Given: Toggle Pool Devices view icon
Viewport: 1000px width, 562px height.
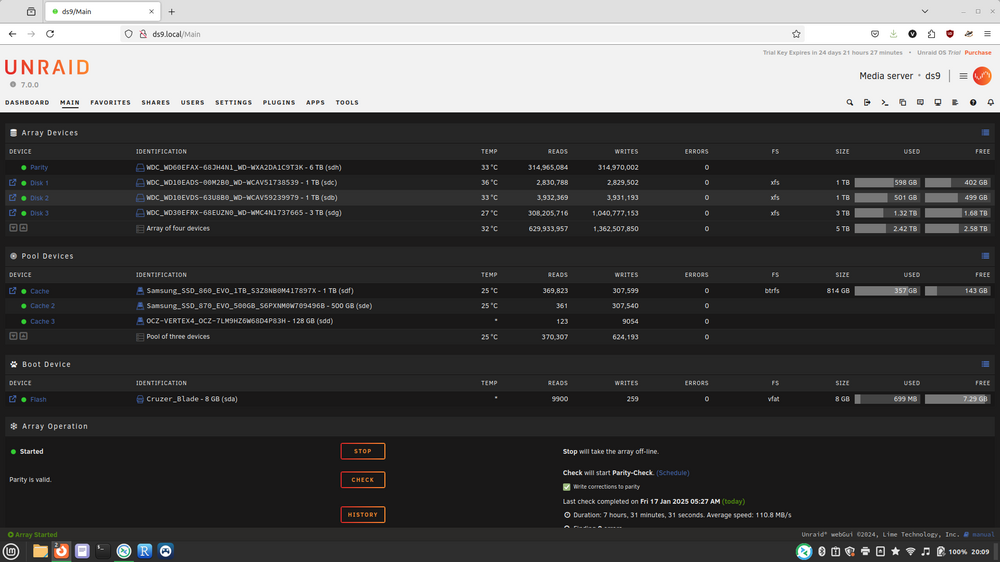Looking at the screenshot, I should [985, 256].
